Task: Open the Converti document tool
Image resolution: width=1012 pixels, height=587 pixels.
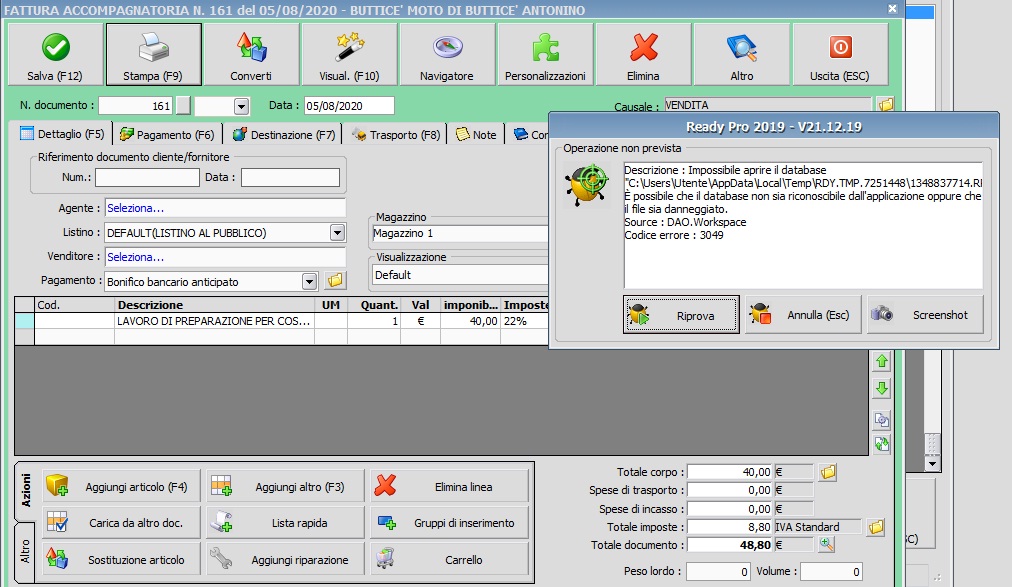Action: click(251, 54)
